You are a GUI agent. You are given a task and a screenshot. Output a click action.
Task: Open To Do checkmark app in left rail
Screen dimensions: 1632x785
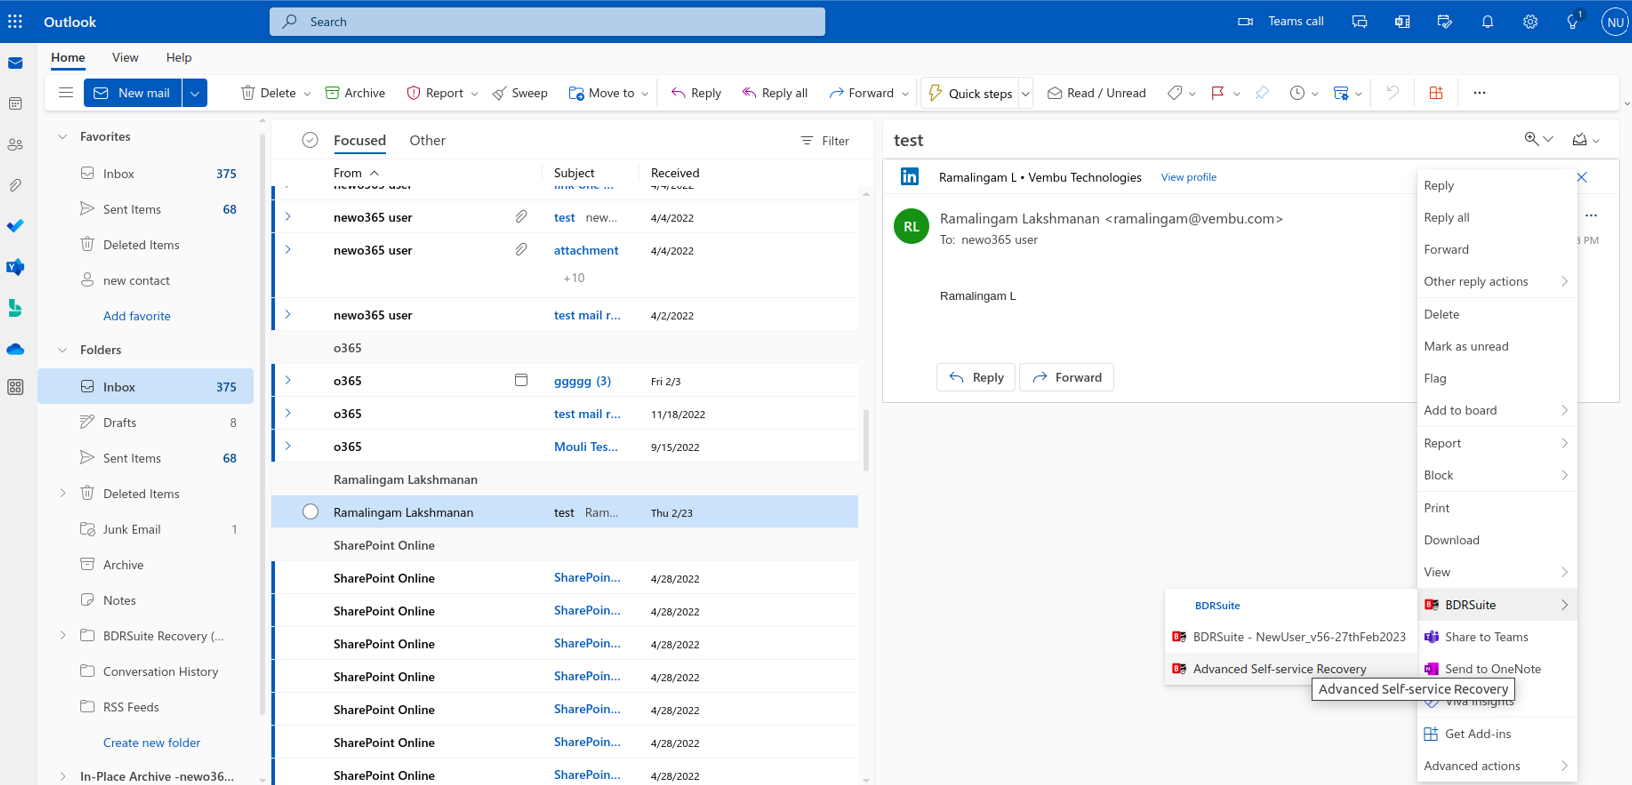[15, 226]
